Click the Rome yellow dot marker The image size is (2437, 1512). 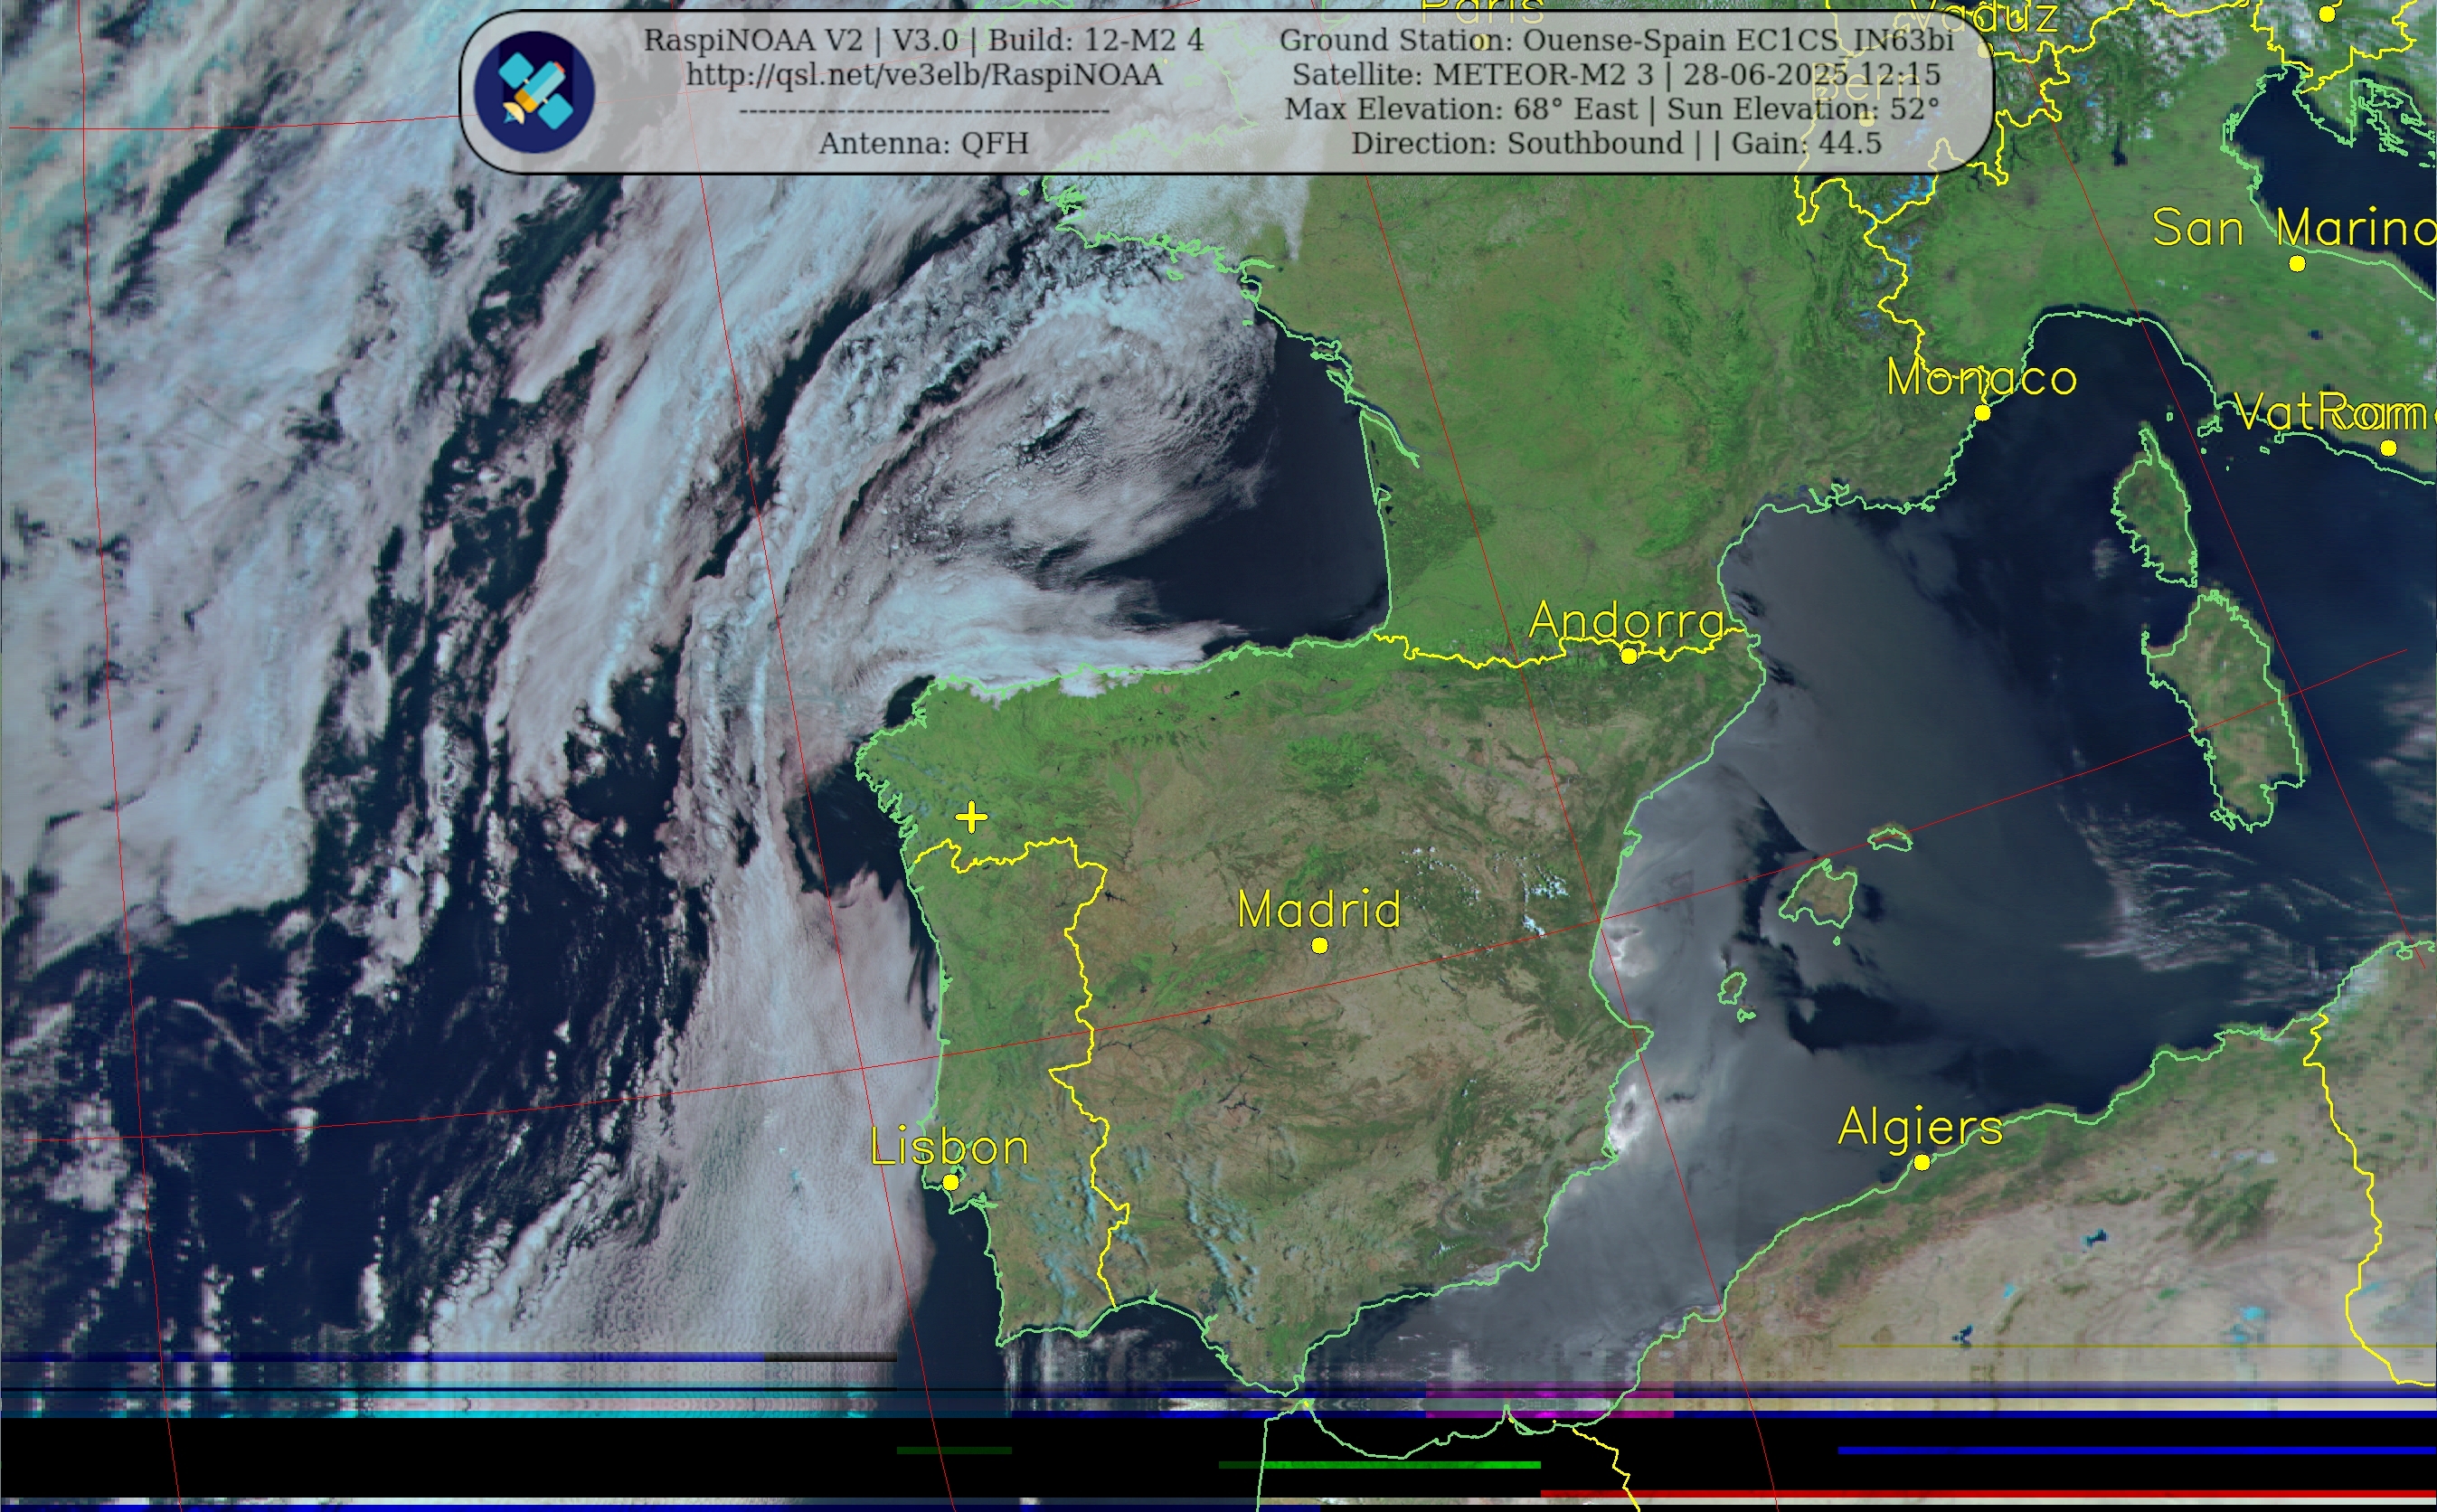click(2389, 448)
